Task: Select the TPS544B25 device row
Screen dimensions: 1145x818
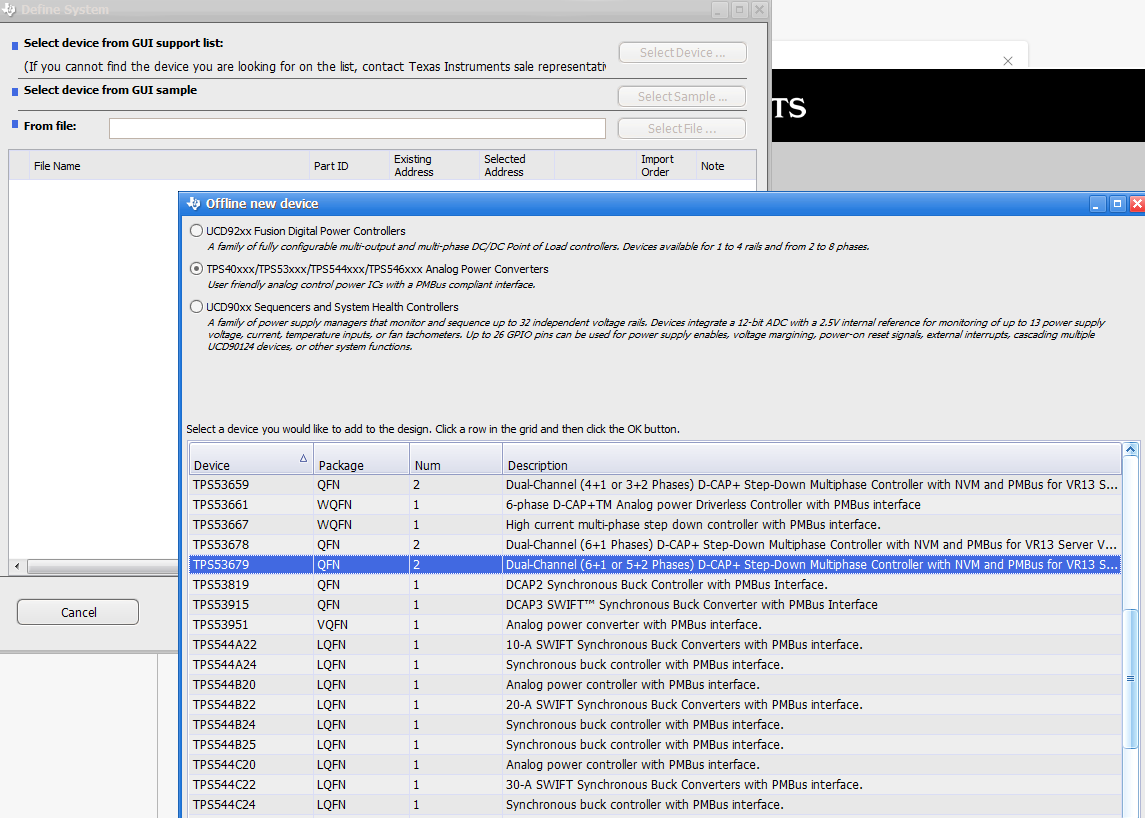Action: (x=655, y=744)
